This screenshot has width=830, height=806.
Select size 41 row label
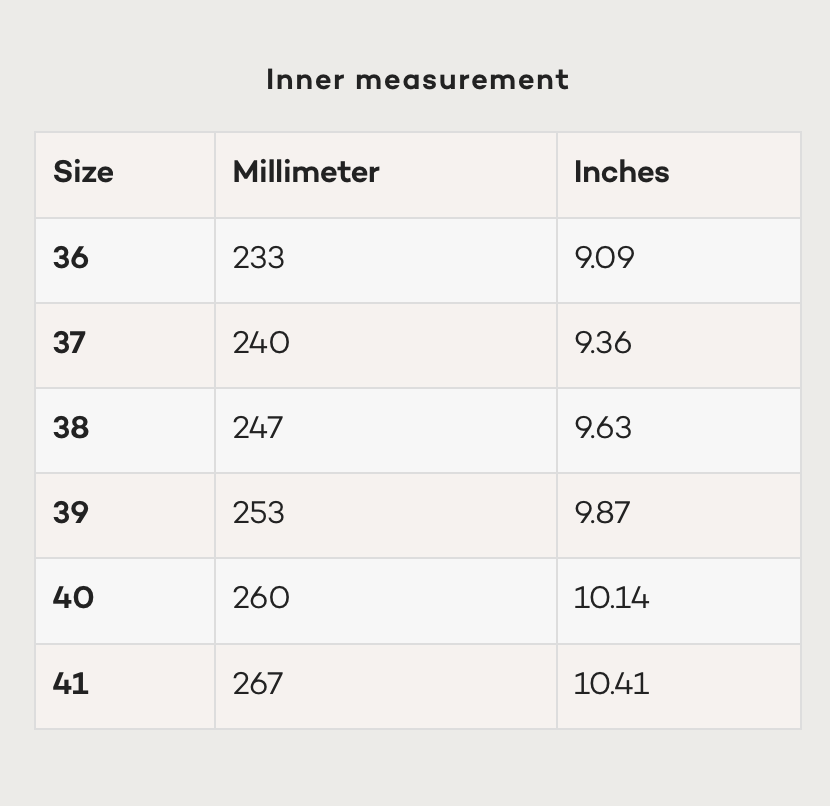coord(70,684)
